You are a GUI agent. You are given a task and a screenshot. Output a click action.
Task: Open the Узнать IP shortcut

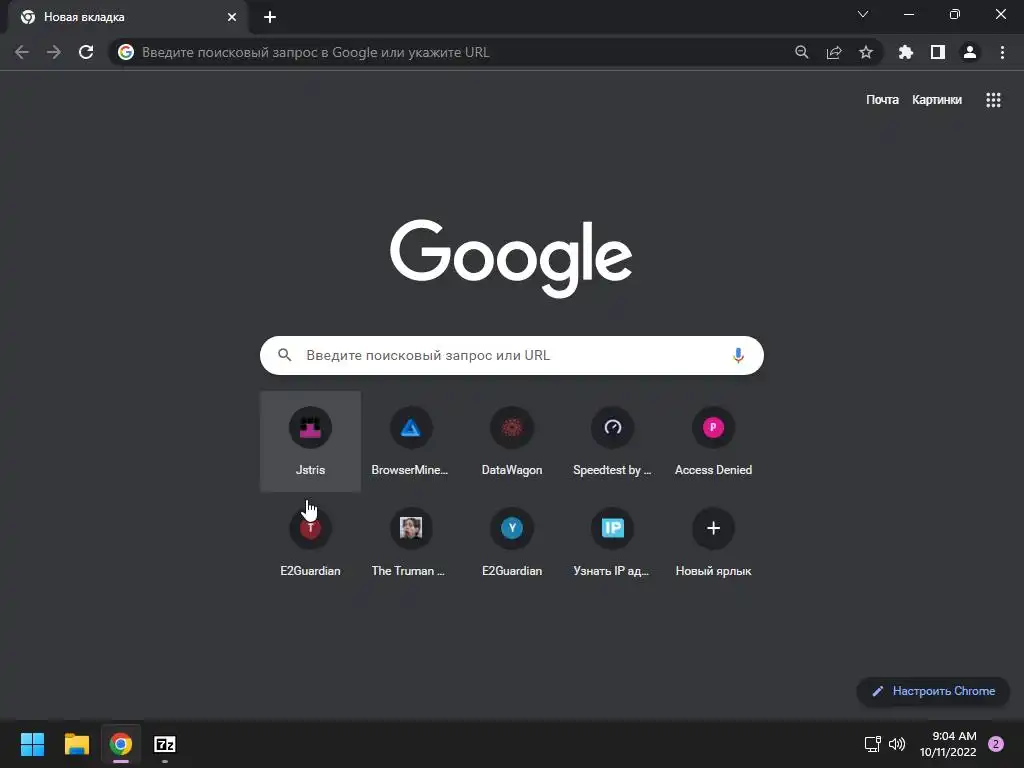click(613, 542)
